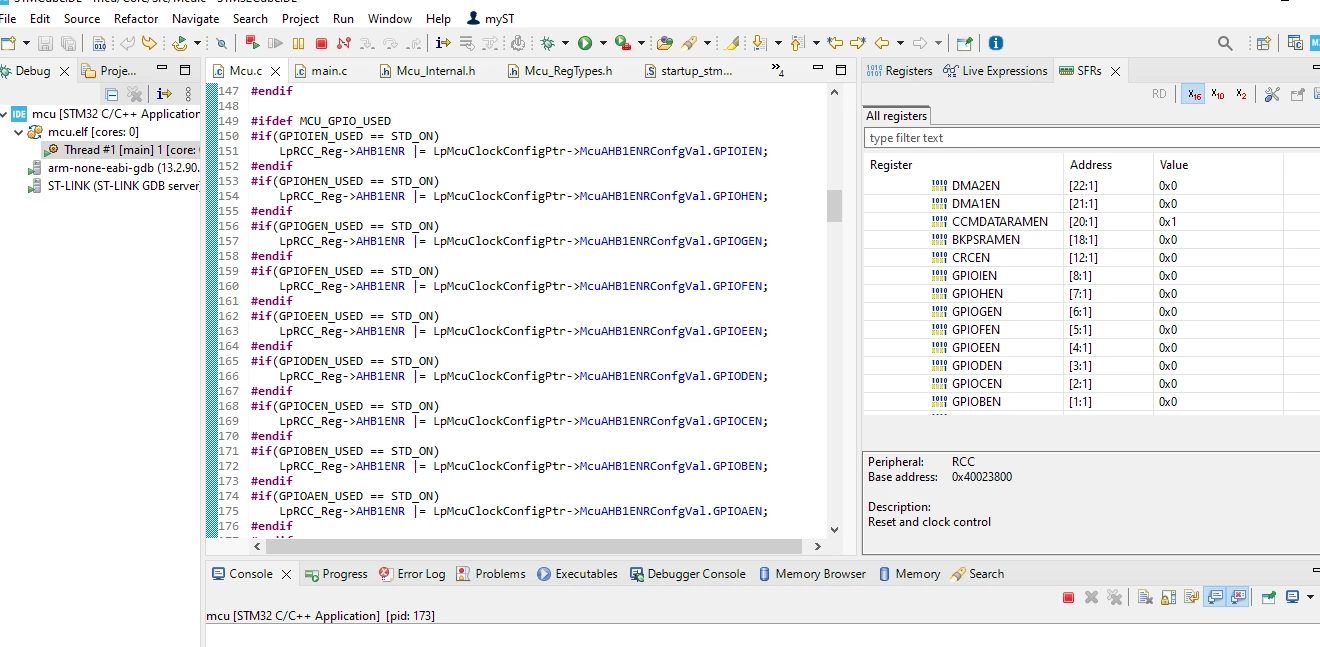This screenshot has height=647, width=1320.
Task: Click the Skip All Breakpoints icon
Action: tap(222, 43)
